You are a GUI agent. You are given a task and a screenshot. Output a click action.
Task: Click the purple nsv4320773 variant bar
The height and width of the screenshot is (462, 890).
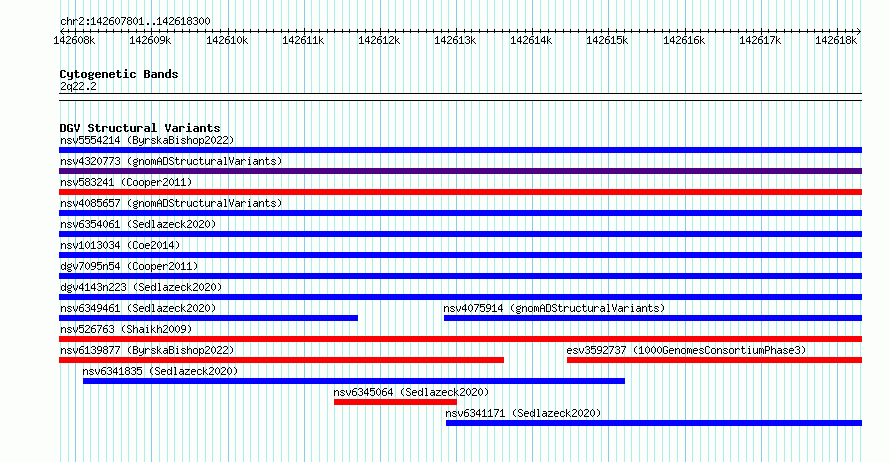[x=460, y=171]
